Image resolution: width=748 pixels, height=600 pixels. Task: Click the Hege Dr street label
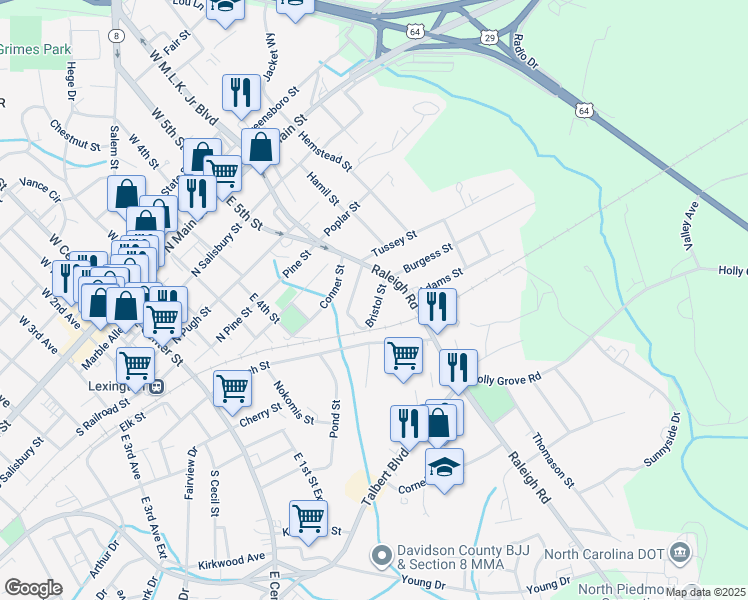point(71,81)
